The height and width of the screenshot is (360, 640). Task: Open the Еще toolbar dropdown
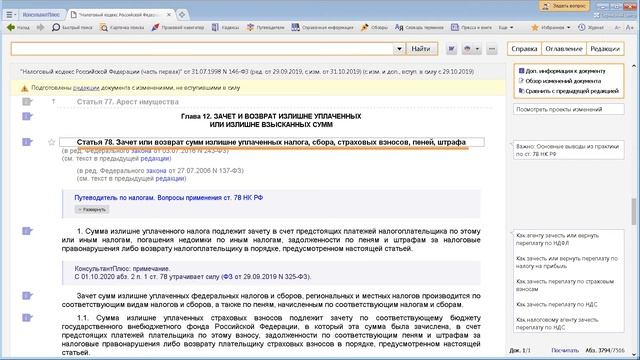coord(506,27)
